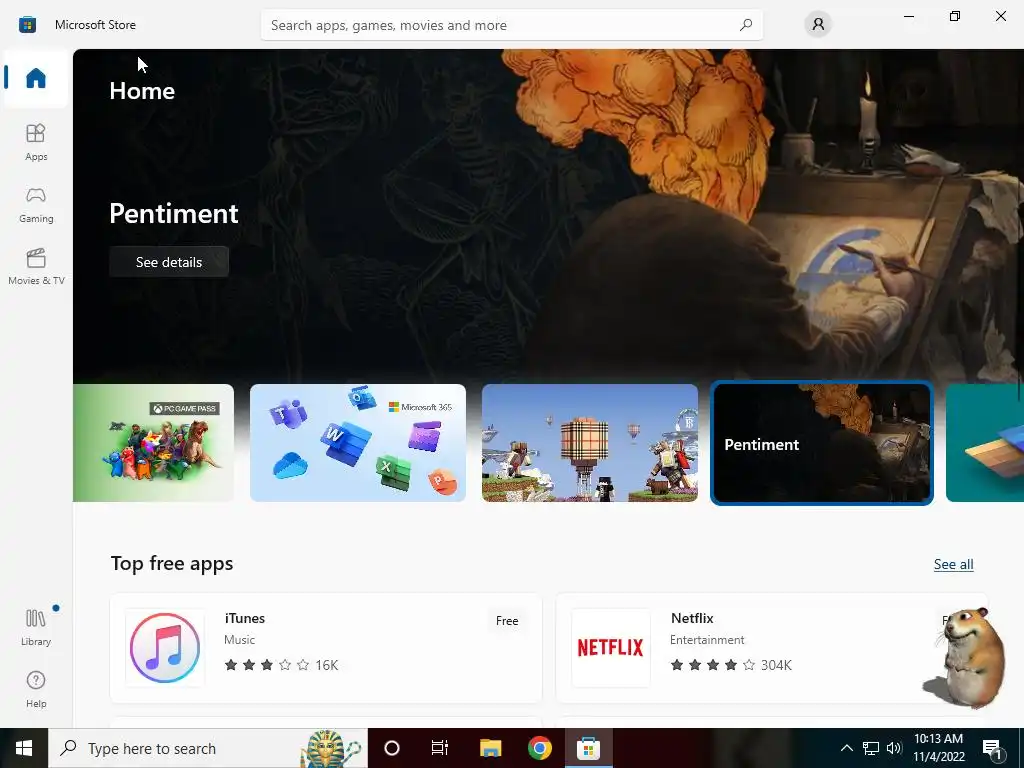Select Minecraft Burberry carousel thumbnail

tap(590, 443)
